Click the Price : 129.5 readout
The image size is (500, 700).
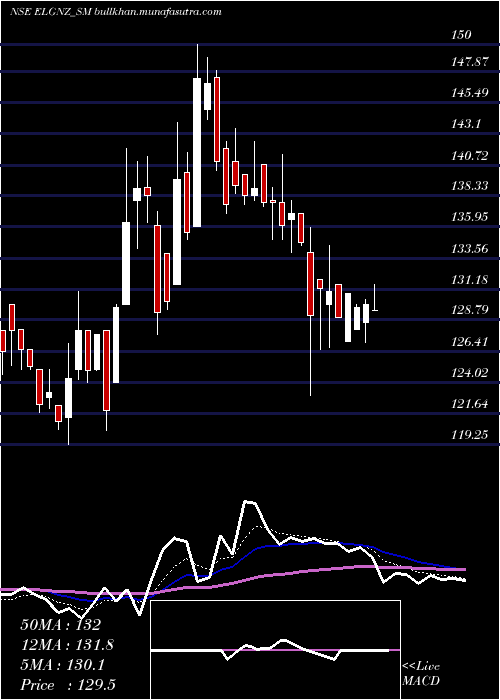68,685
